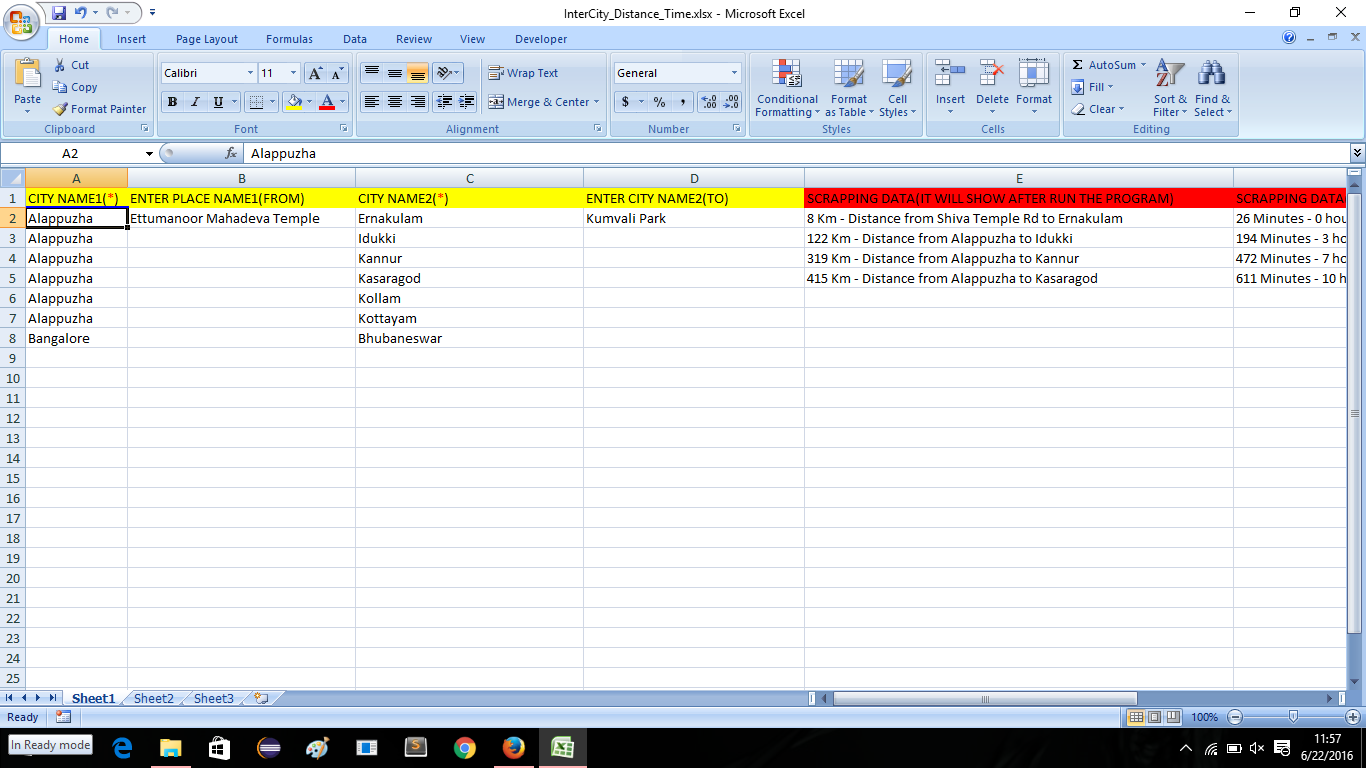
Task: Toggle Merge & Center
Action: point(538,102)
